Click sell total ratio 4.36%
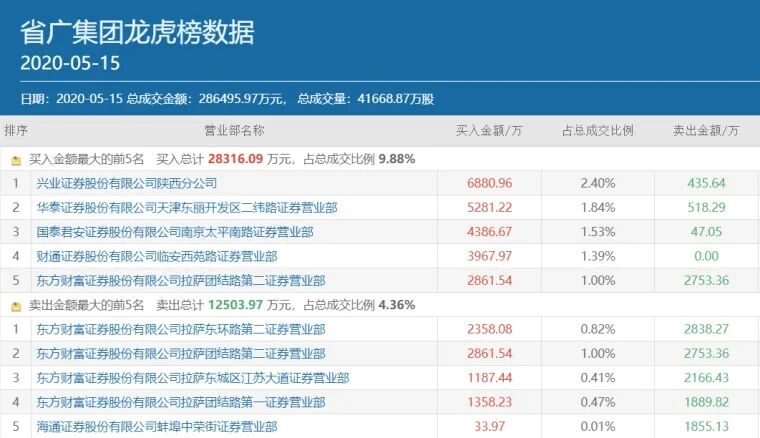This screenshot has height=438, width=760. click(396, 305)
